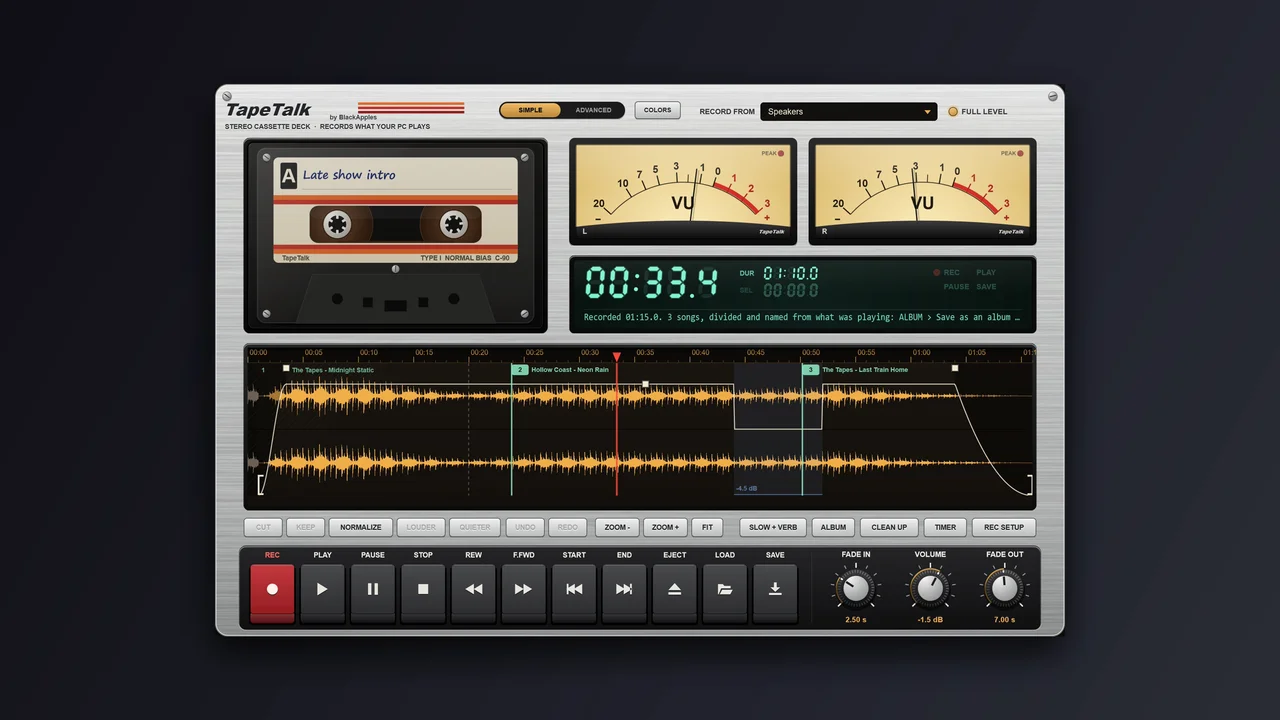Click the Volume knob
The image size is (1280, 720).
click(x=930, y=588)
